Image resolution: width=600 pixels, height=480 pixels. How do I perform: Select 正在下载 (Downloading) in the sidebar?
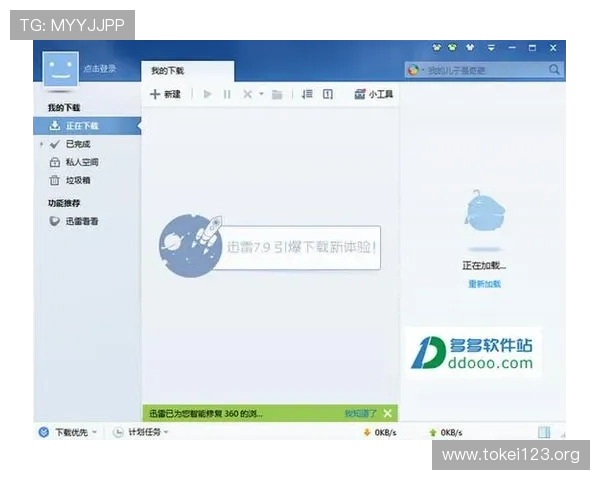coord(82,126)
